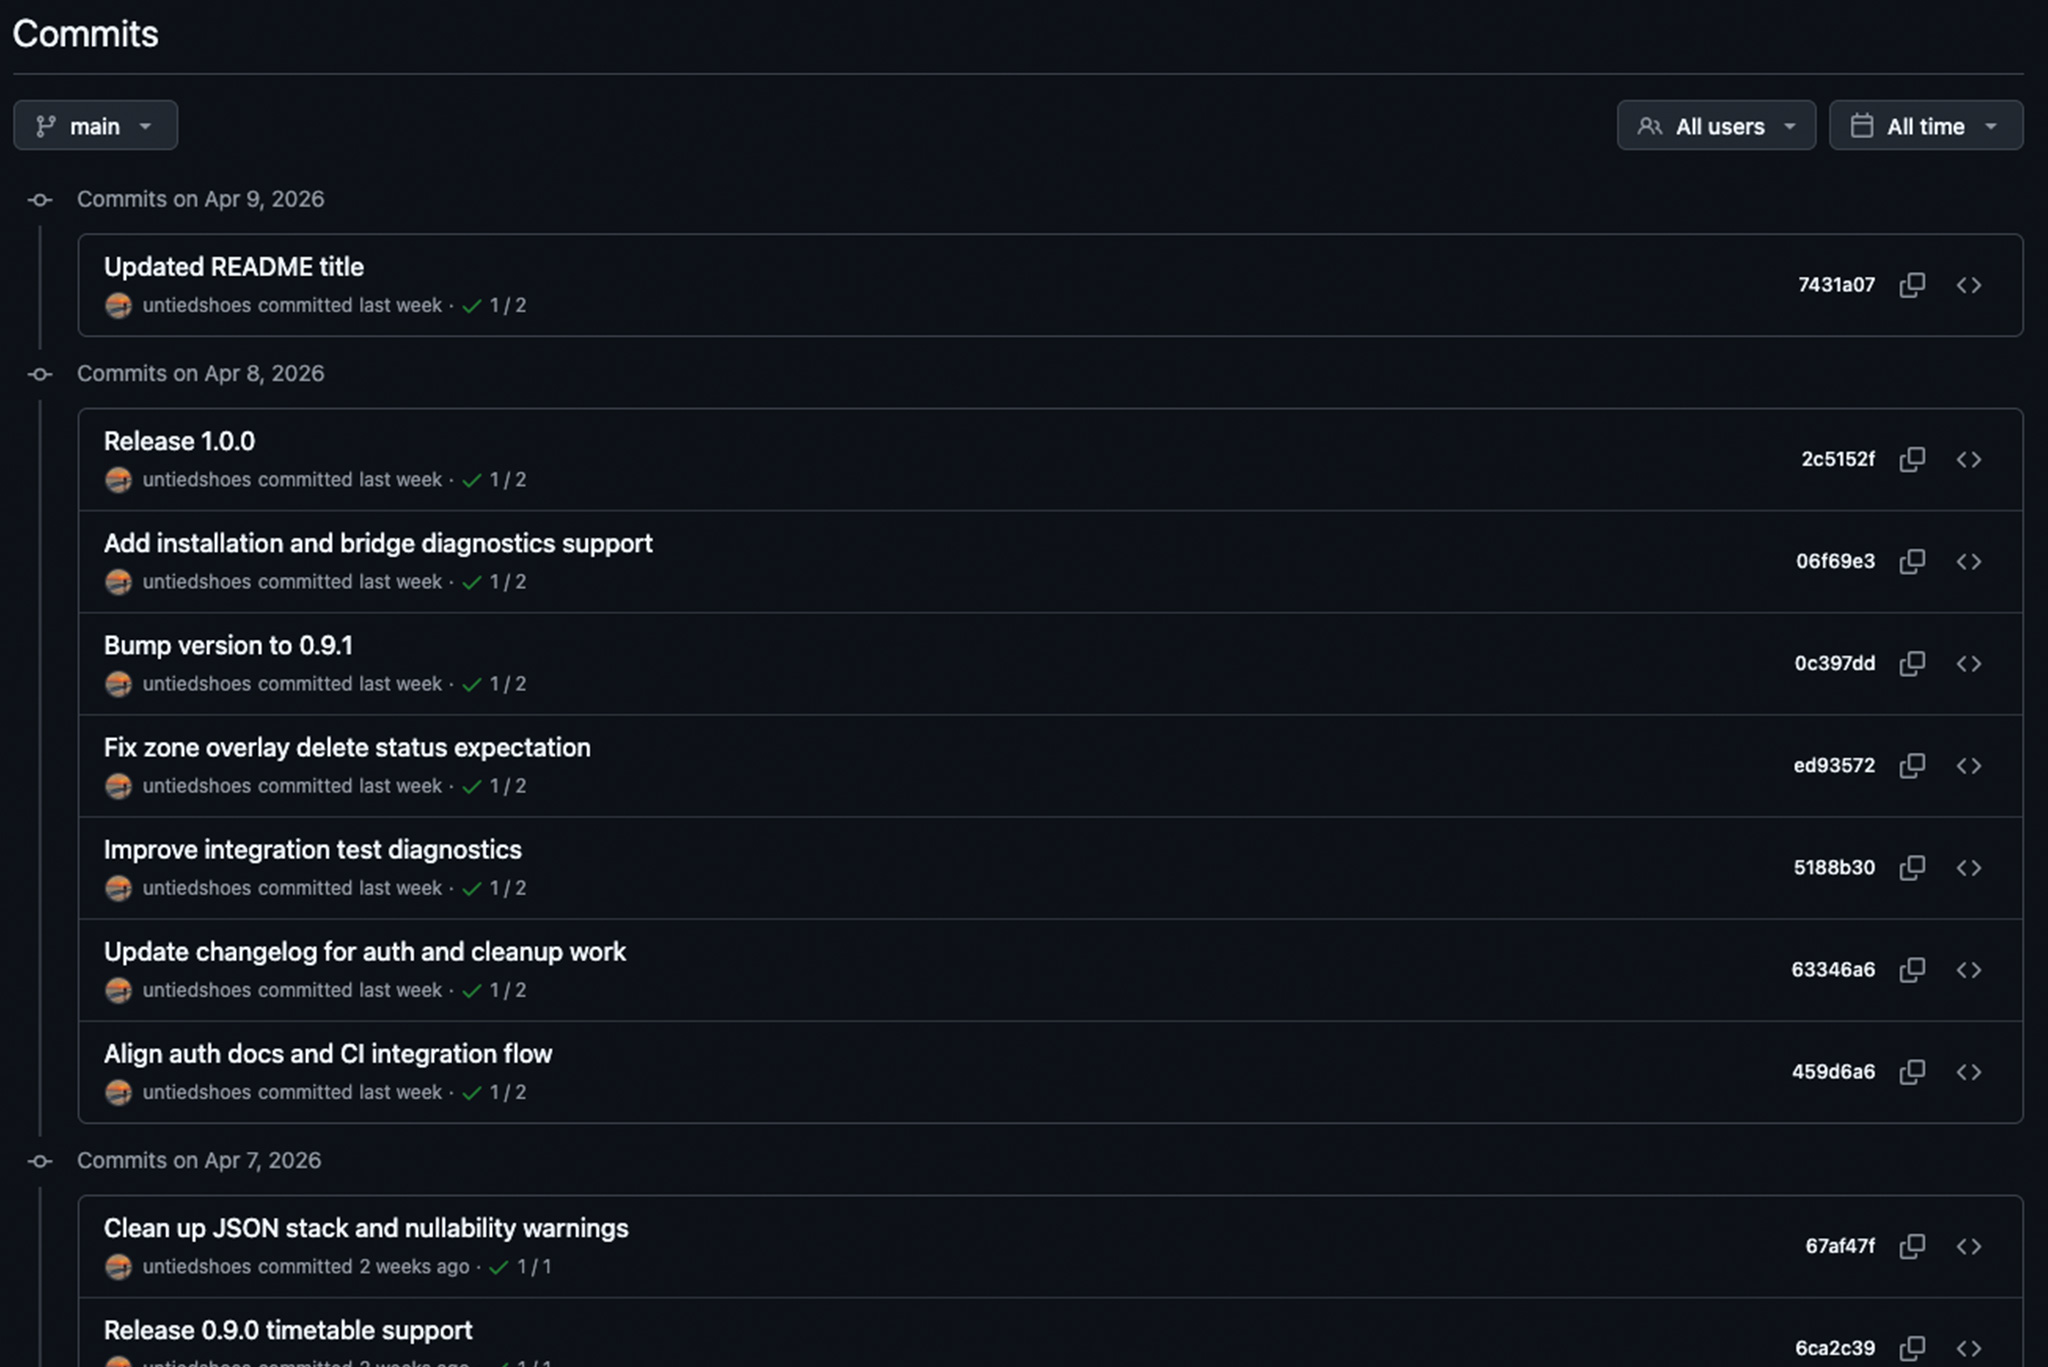Image resolution: width=2048 pixels, height=1367 pixels.
Task: Copy the SHA for commit 63346a6
Action: 1912,970
